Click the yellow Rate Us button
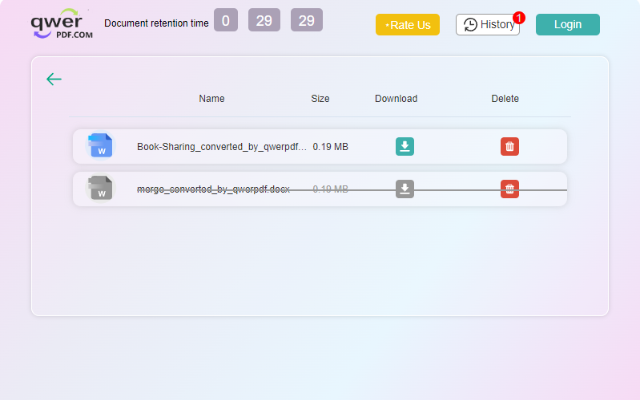The width and height of the screenshot is (640, 400). (407, 24)
